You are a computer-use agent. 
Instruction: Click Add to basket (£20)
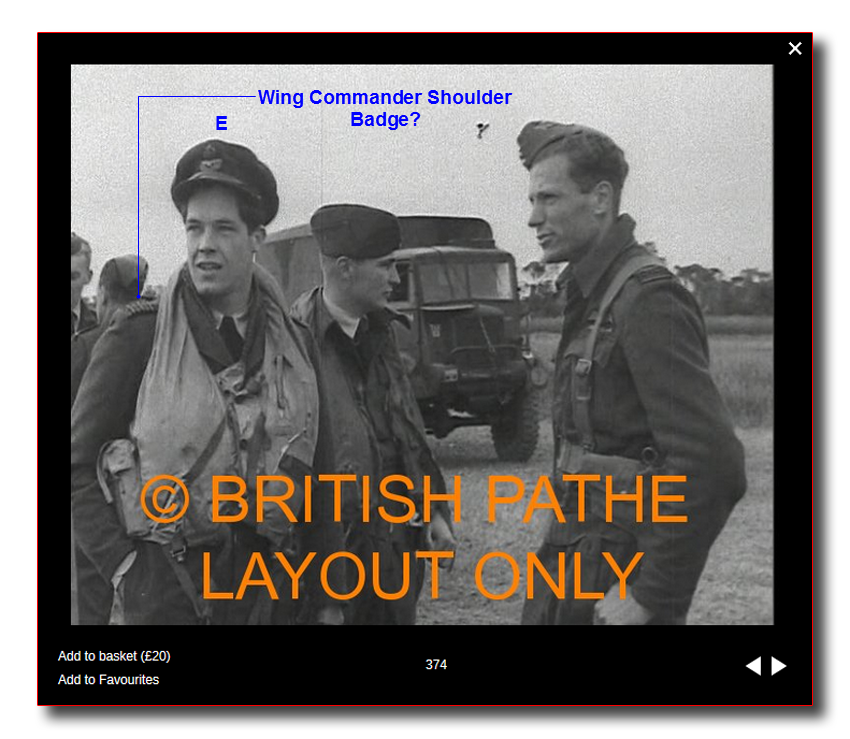pos(114,656)
